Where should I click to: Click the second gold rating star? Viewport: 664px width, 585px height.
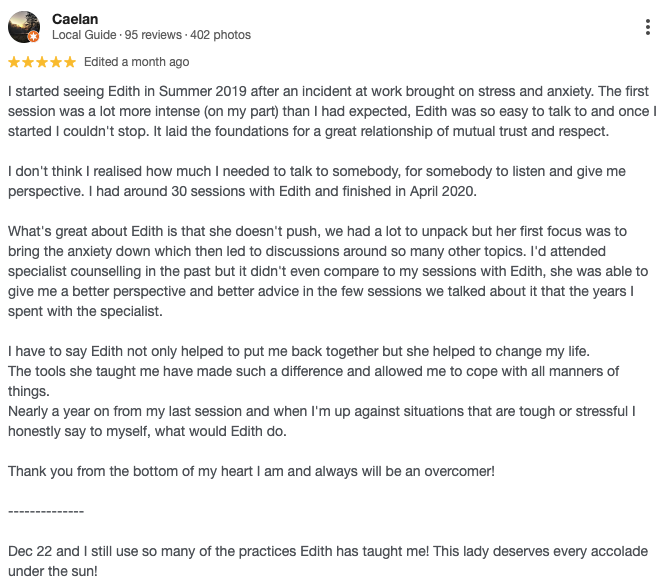coord(28,62)
